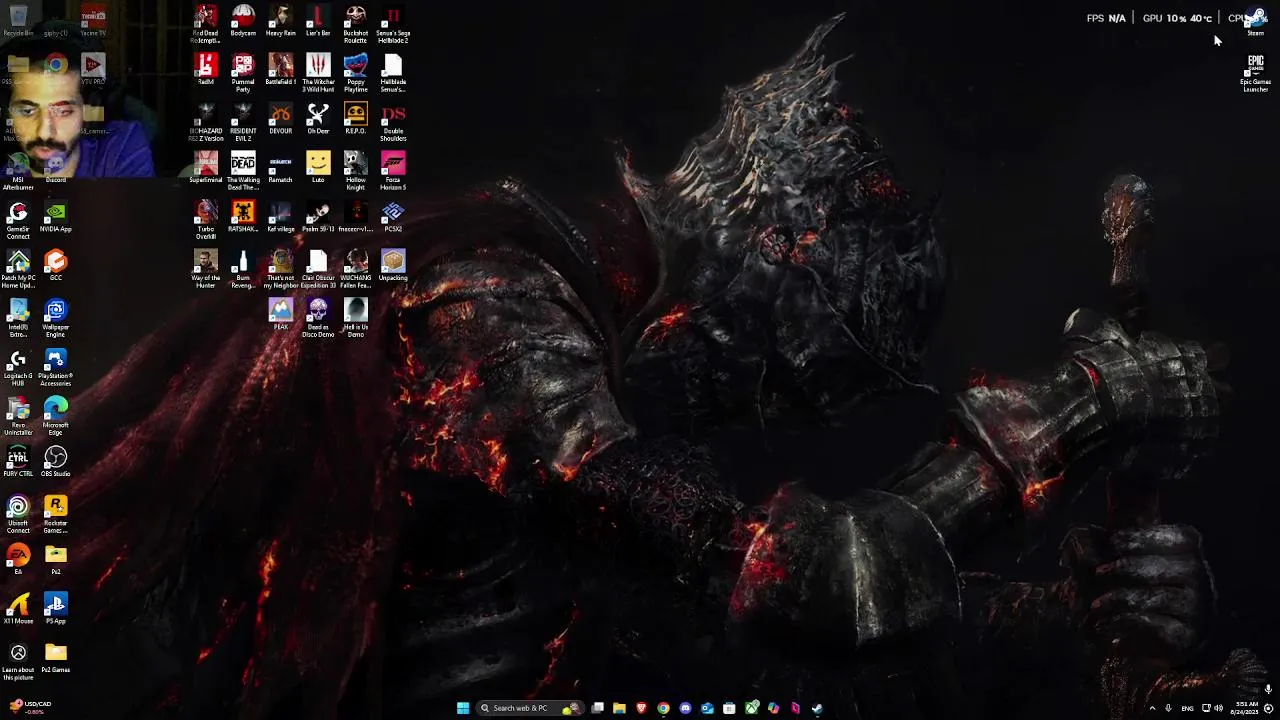Viewport: 1280px width, 720px height.
Task: Open the Rockstar Games Launcher icon
Action: pyautogui.click(x=55, y=514)
